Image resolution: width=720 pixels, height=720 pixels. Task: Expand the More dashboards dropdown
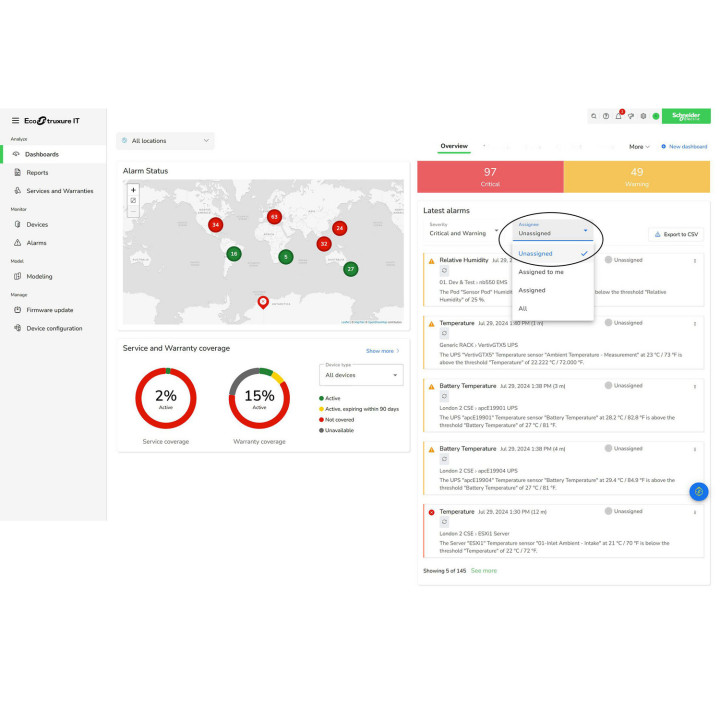639,147
